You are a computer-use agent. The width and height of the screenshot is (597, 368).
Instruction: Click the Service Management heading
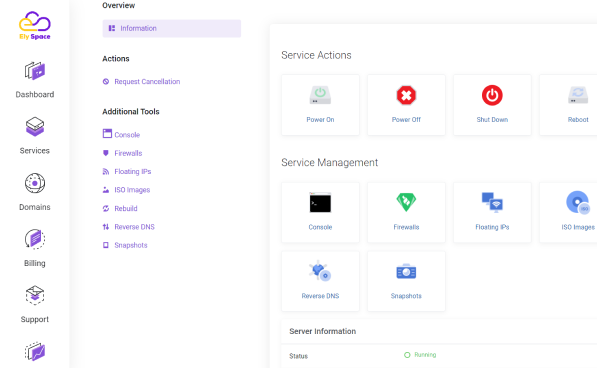pos(329,162)
